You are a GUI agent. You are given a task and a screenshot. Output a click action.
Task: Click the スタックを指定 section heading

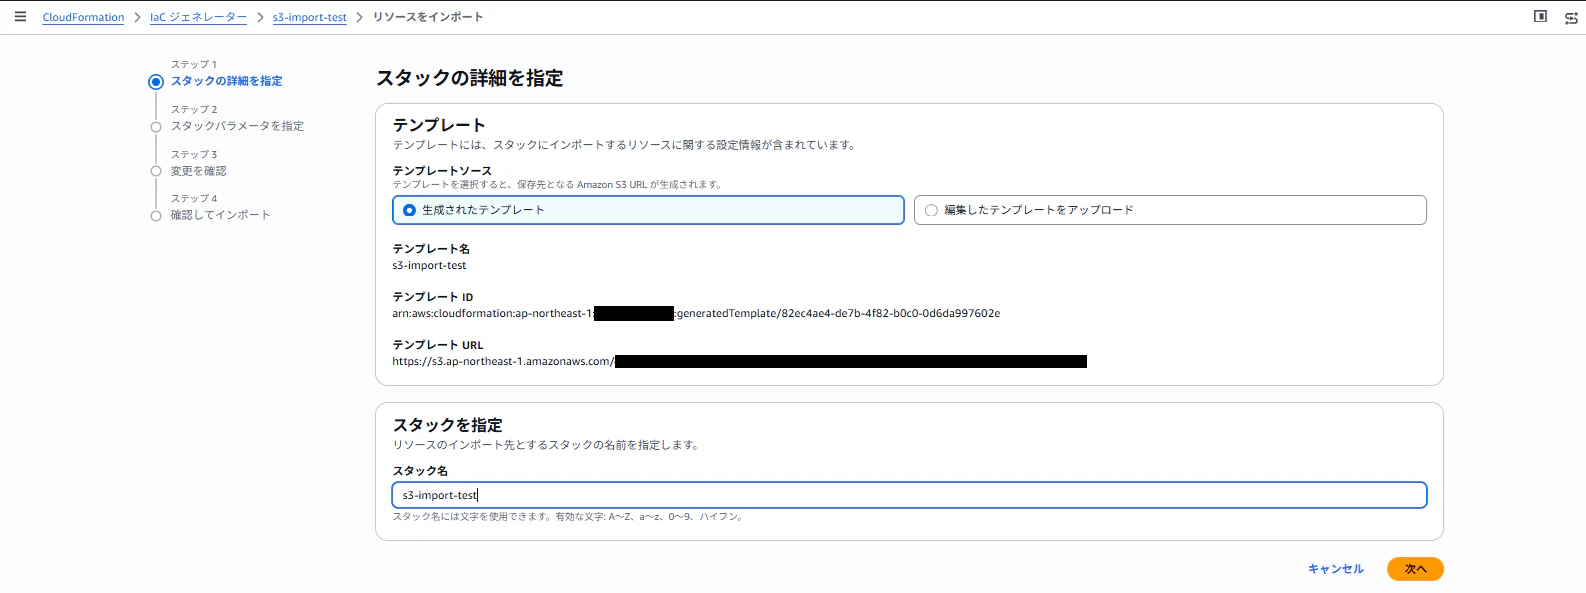(447, 425)
